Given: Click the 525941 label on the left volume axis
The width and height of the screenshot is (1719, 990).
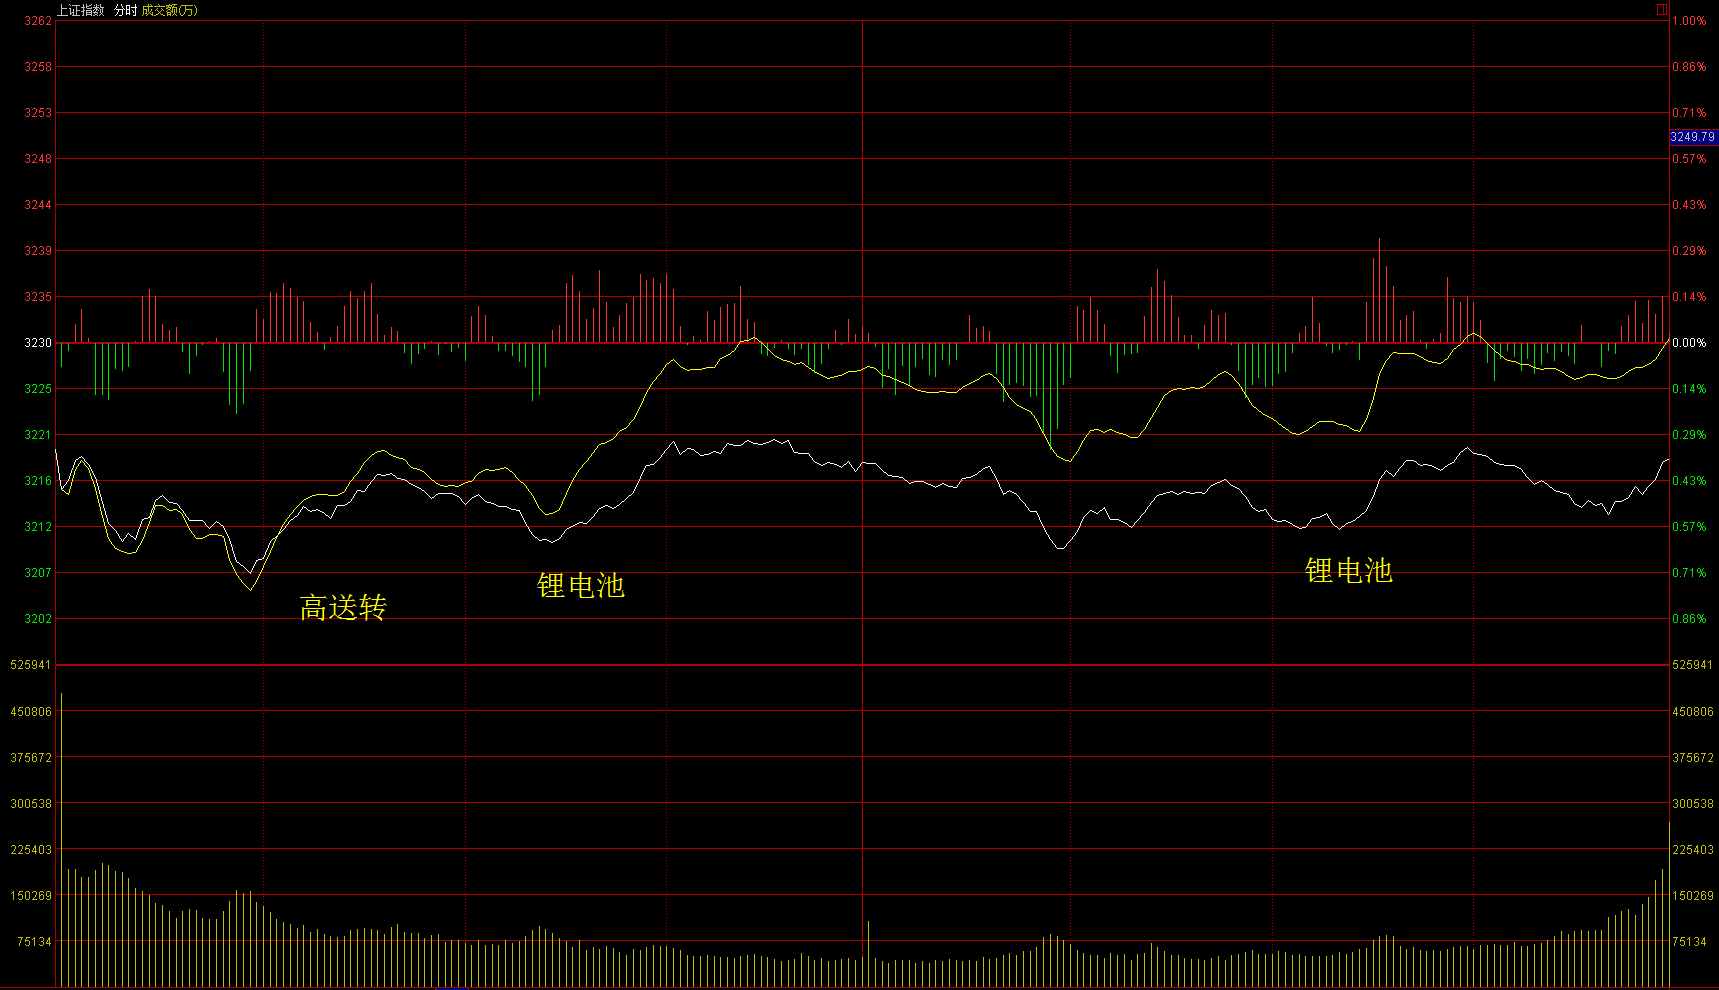Looking at the screenshot, I should [x=31, y=665].
